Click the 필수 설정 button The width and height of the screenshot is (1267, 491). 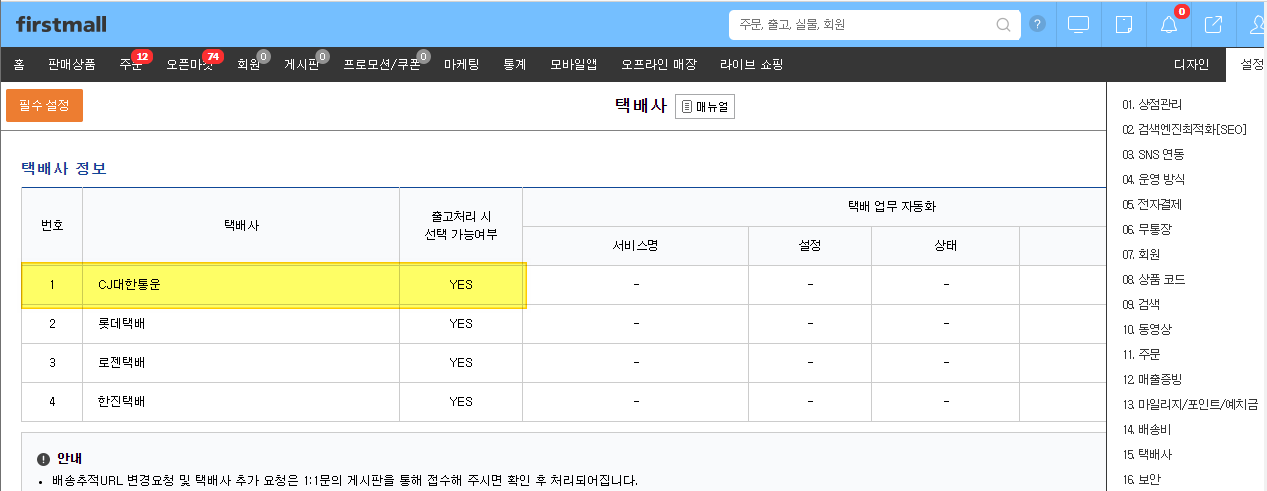click(x=44, y=105)
